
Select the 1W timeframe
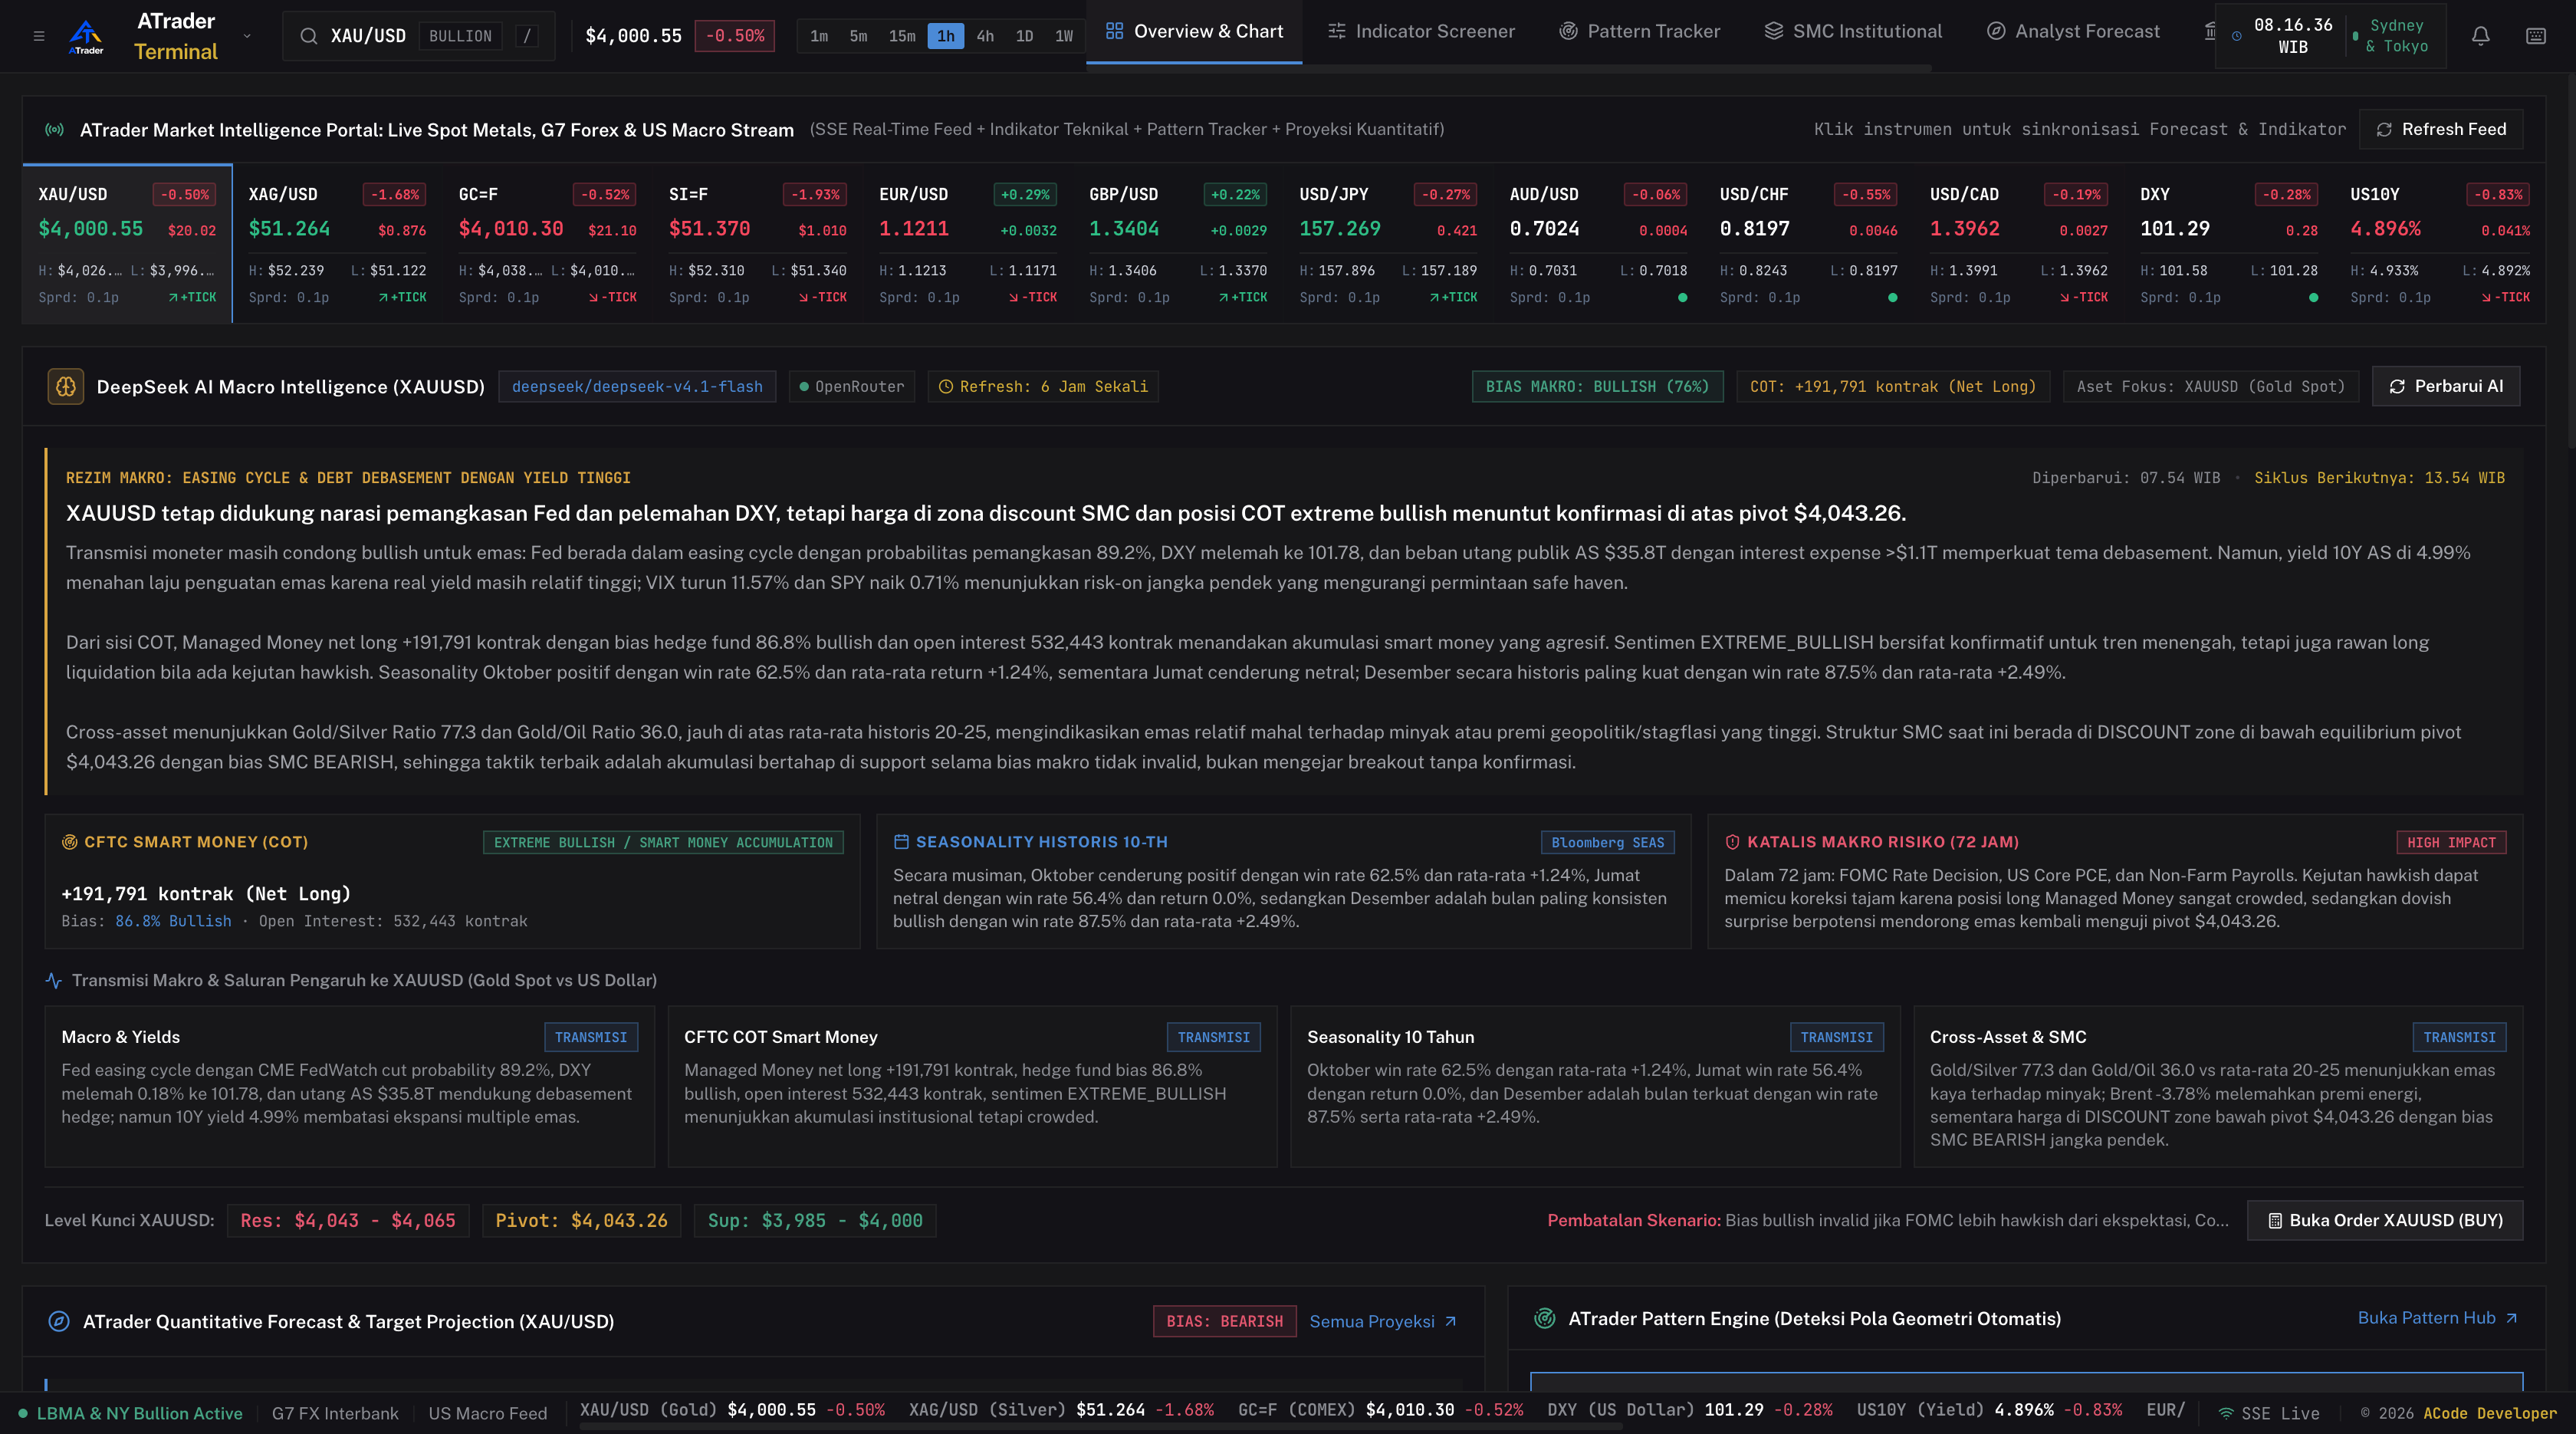point(1064,36)
